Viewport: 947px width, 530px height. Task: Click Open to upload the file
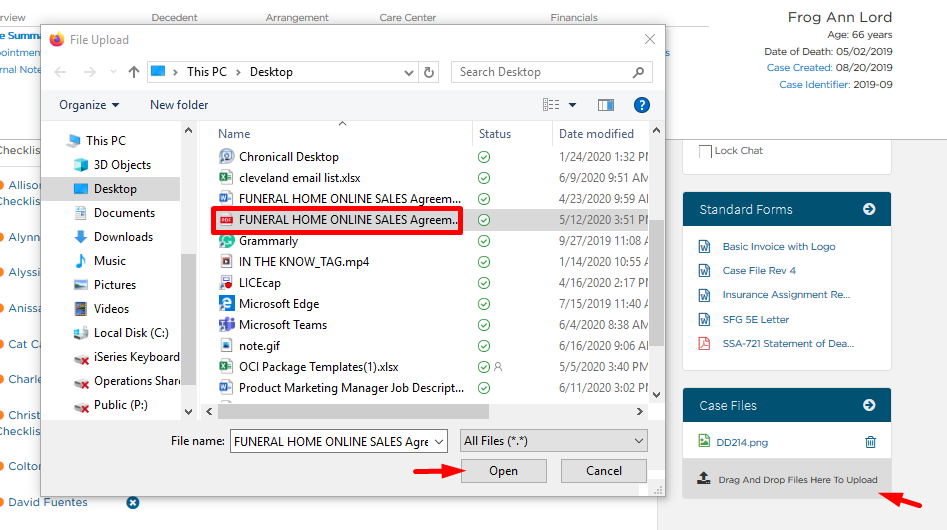coord(504,471)
